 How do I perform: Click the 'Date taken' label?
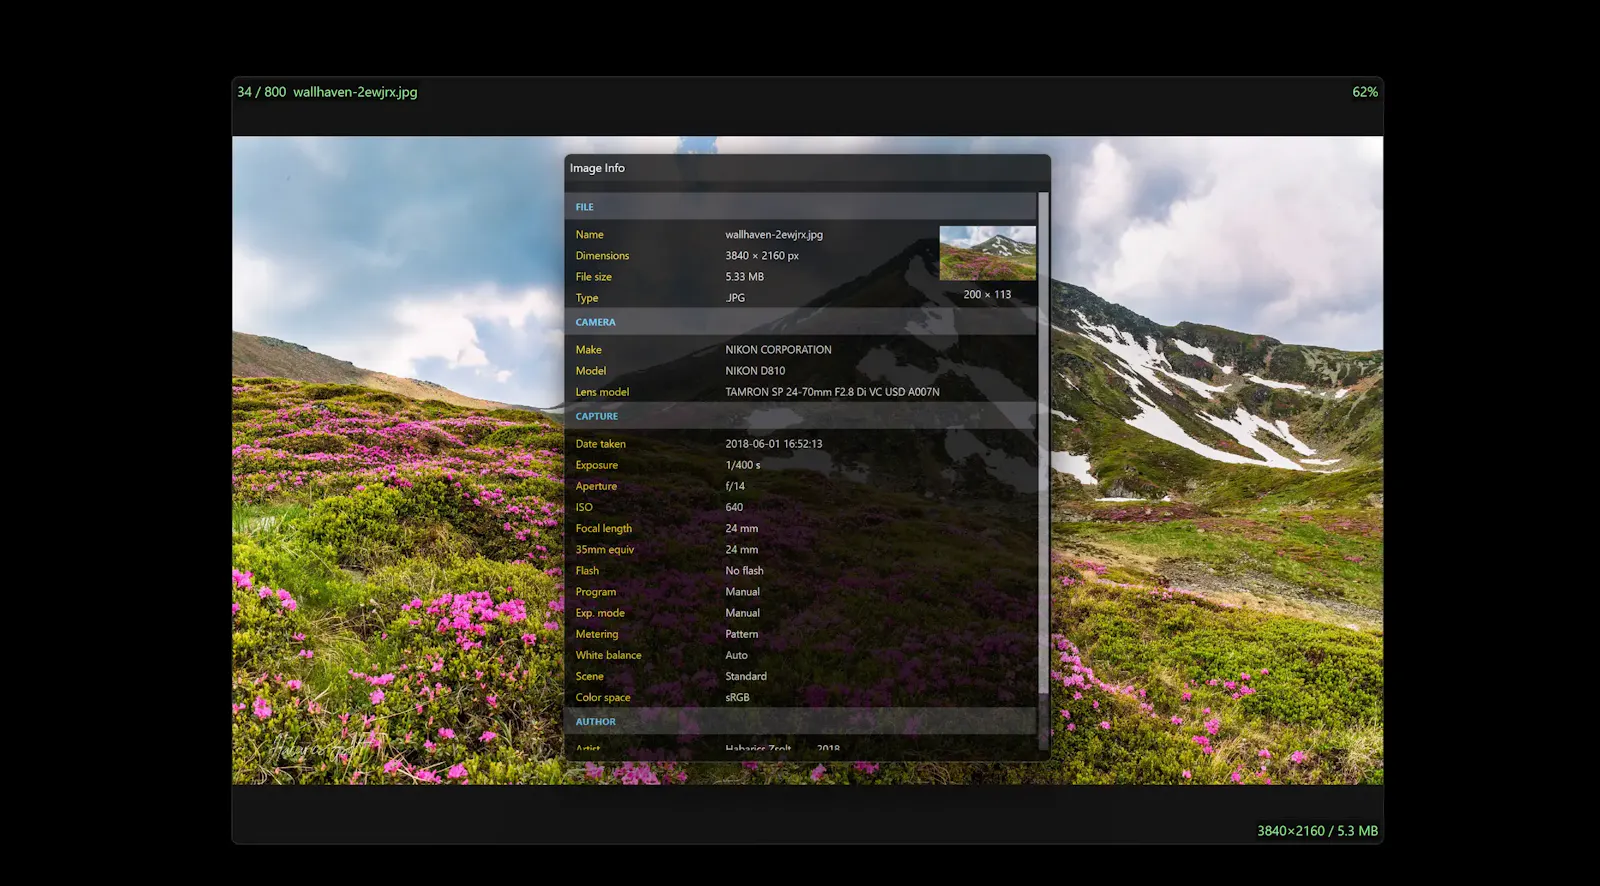(601, 444)
